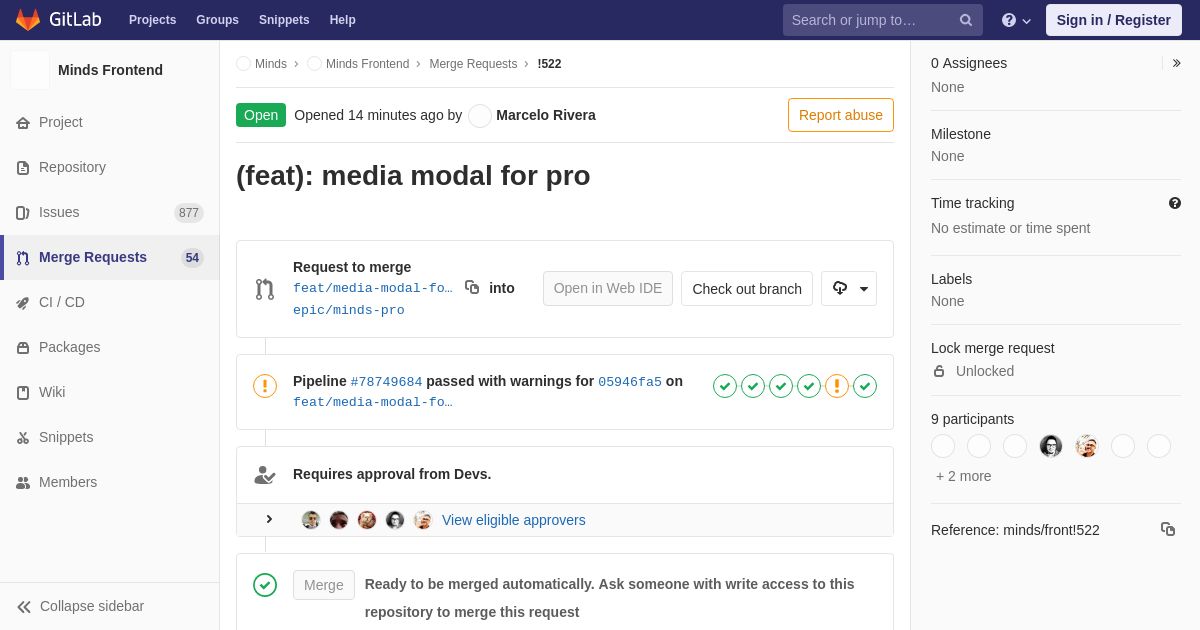
Task: Click the Unlocked padlock icon
Action: (939, 371)
